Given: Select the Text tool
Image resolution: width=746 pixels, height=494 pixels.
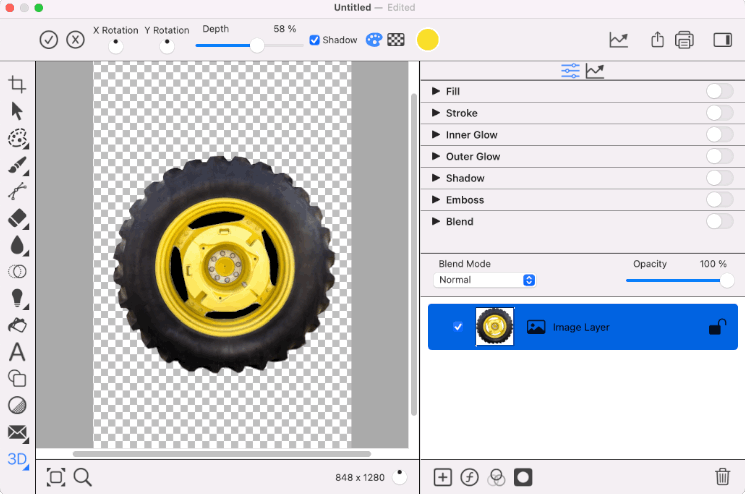Looking at the screenshot, I should coord(17,352).
